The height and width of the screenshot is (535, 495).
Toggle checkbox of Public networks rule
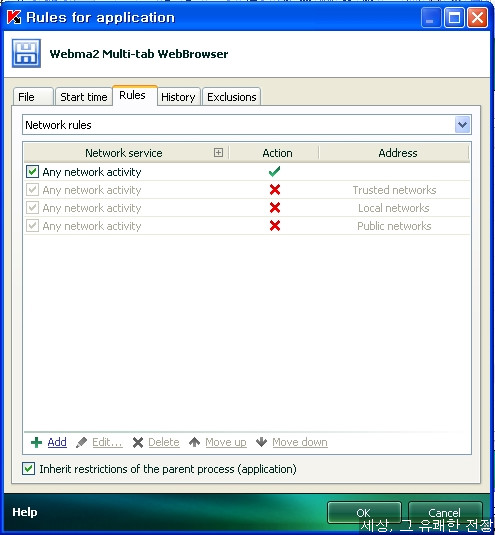(x=32, y=226)
